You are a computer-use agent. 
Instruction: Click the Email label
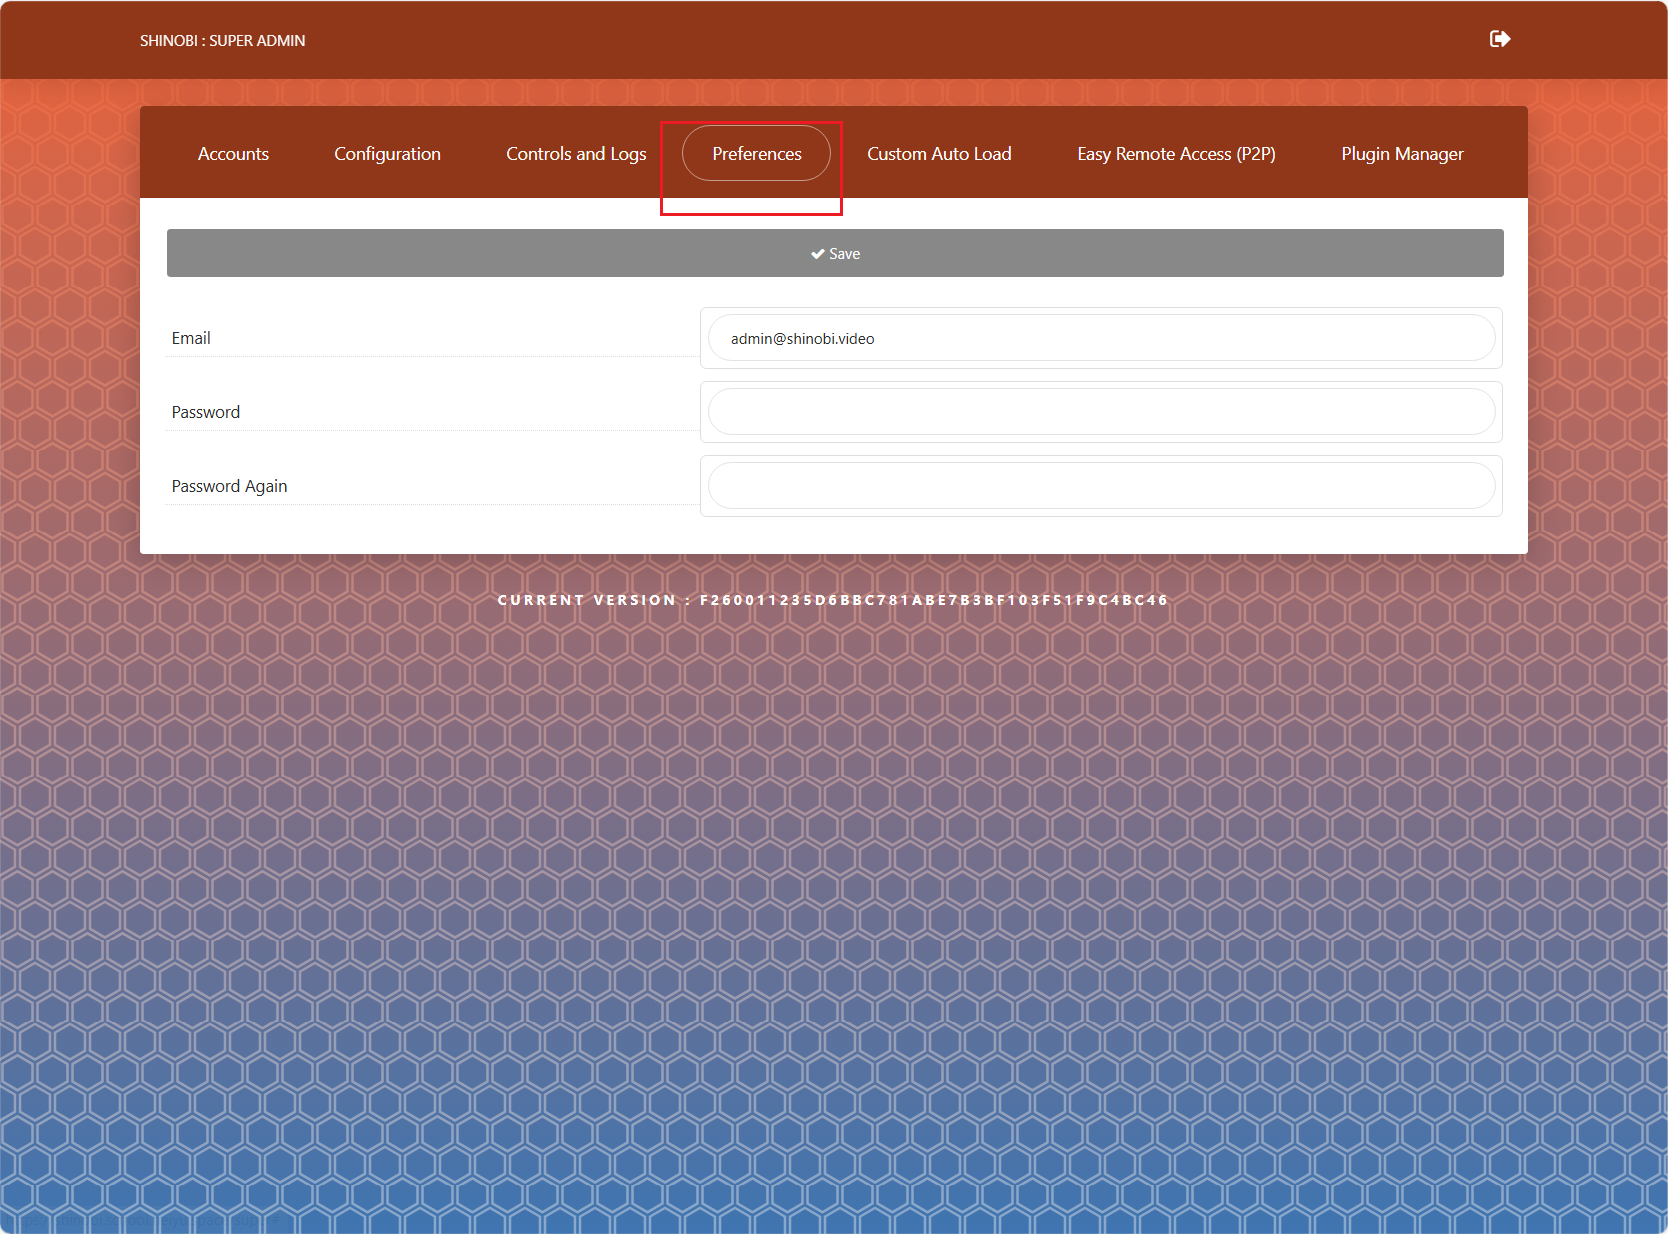click(191, 338)
